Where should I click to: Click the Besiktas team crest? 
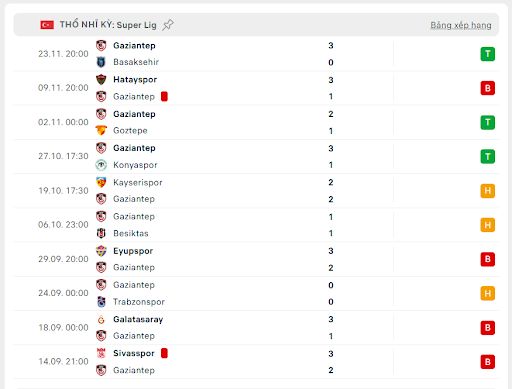tap(101, 233)
